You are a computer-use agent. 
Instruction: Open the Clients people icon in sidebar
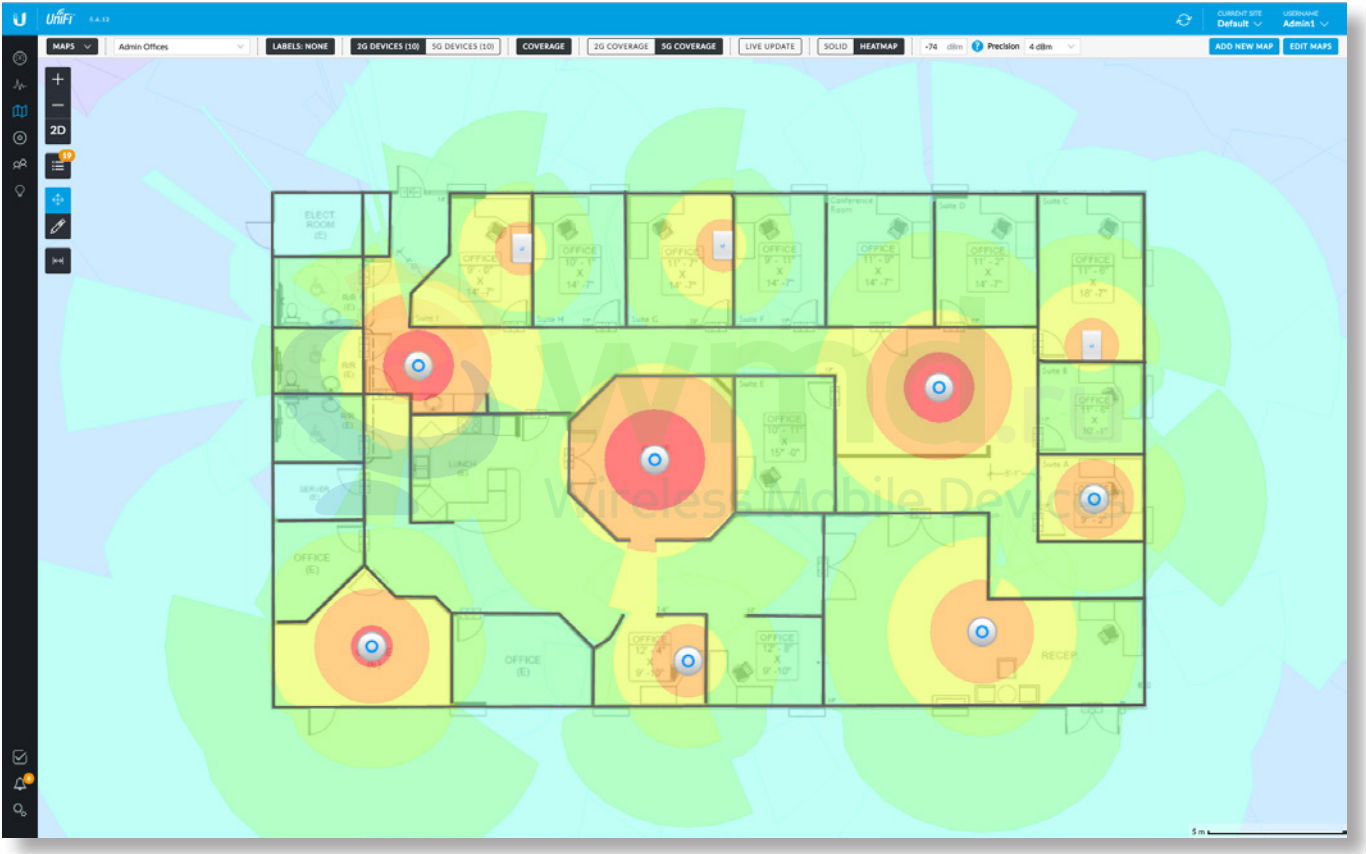coord(19,164)
